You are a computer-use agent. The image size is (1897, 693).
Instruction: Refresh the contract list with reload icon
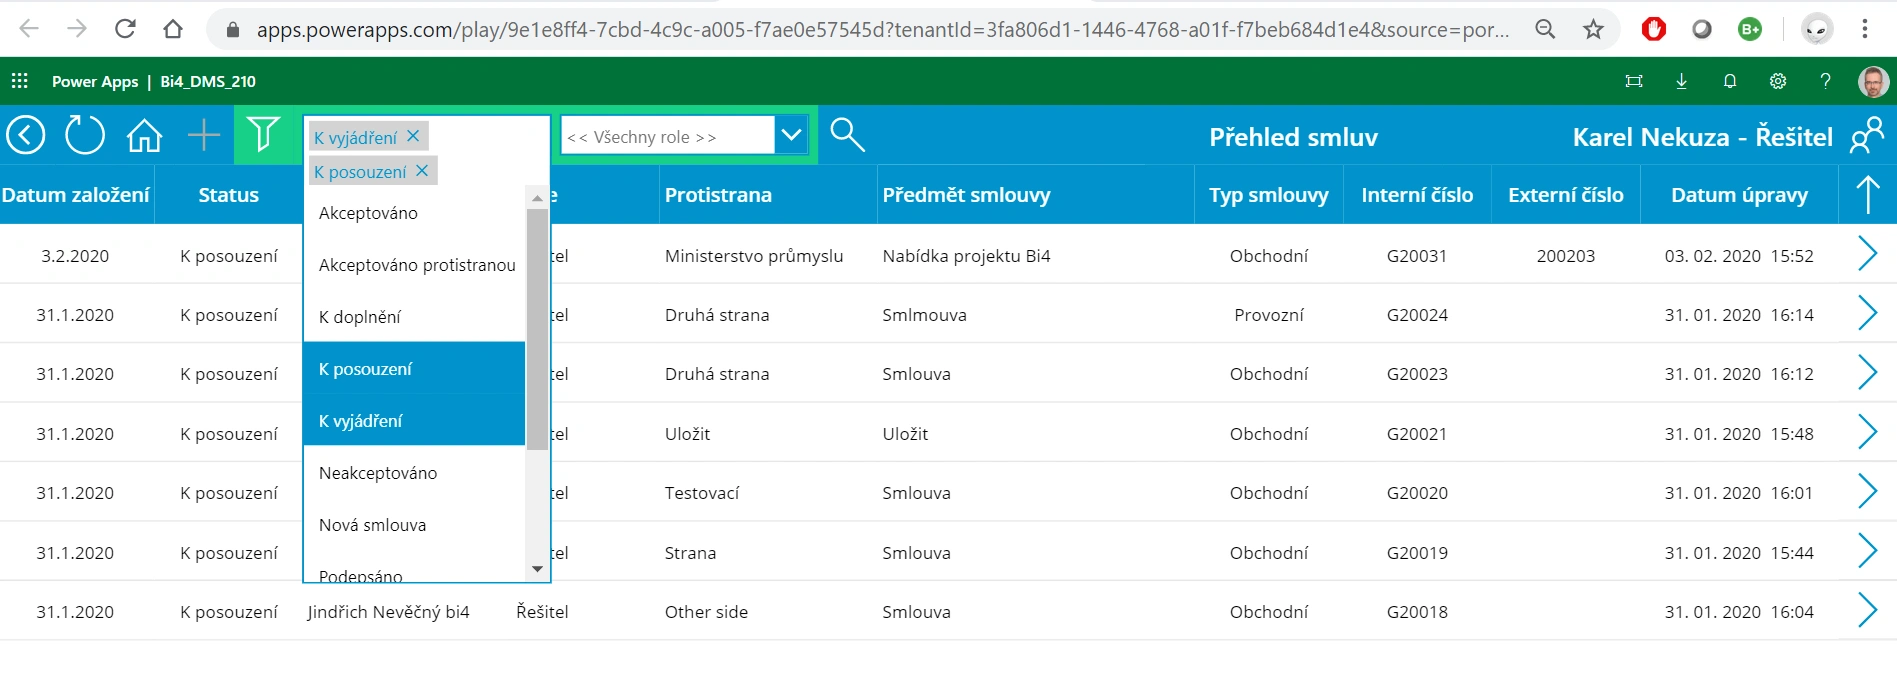tap(85, 135)
